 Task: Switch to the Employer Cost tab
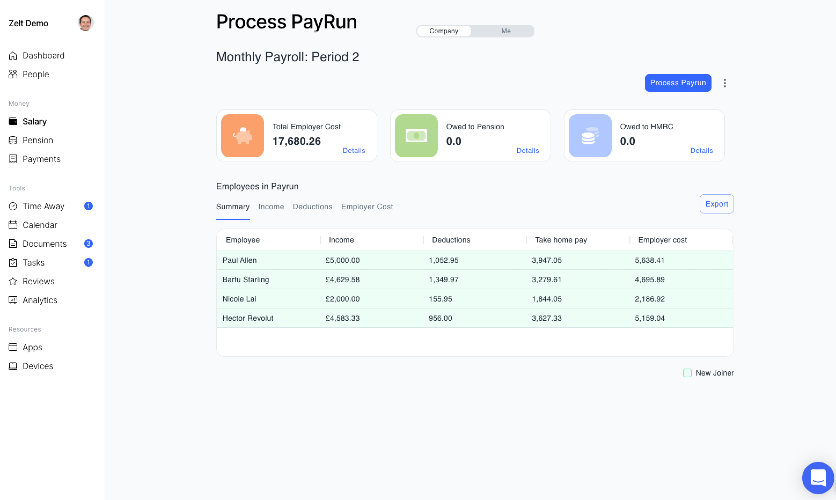(367, 207)
